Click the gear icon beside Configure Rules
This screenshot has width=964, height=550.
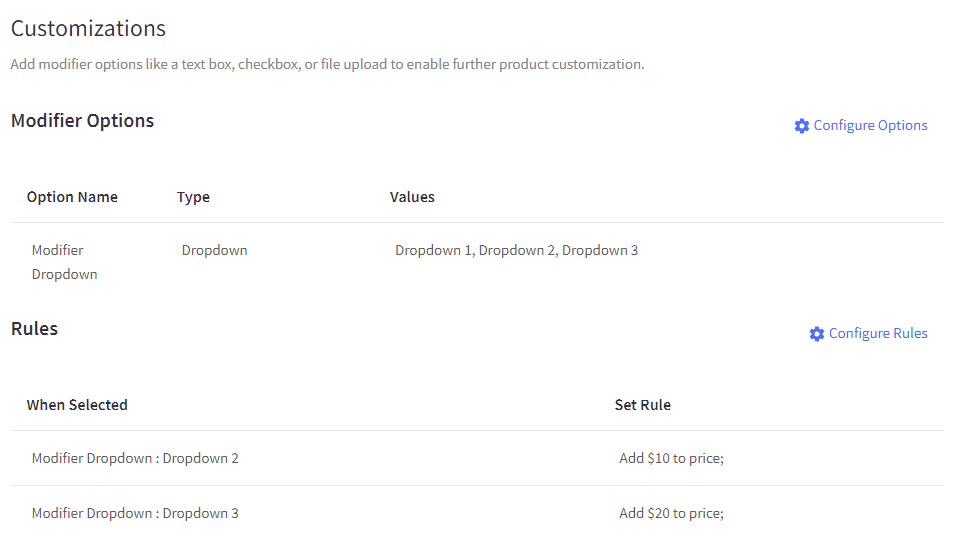[x=817, y=334]
